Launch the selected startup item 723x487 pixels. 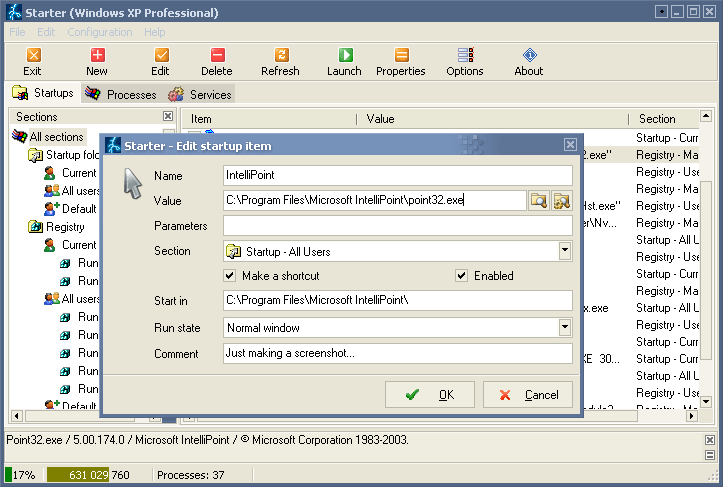[344, 61]
